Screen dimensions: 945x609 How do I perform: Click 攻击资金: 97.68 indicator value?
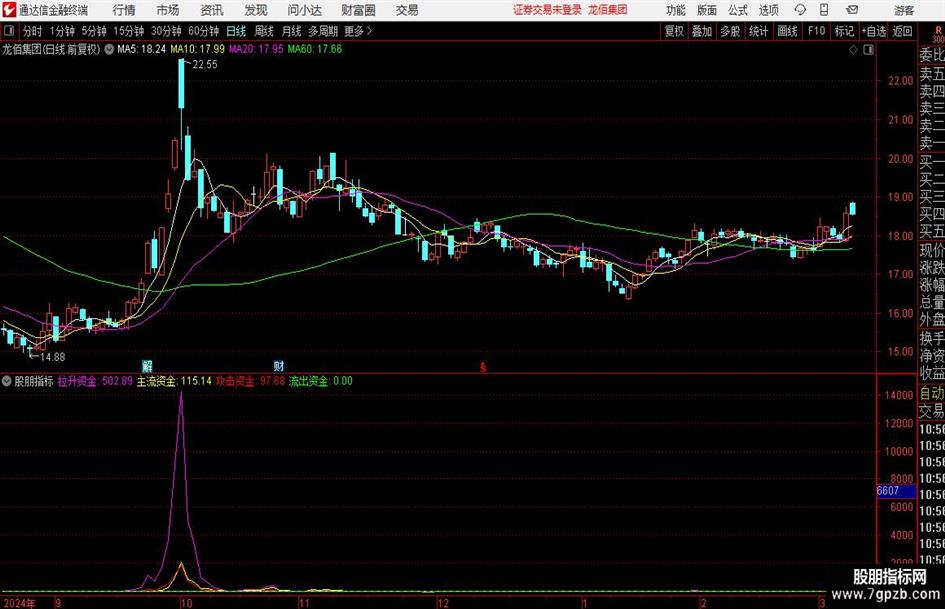click(x=251, y=381)
